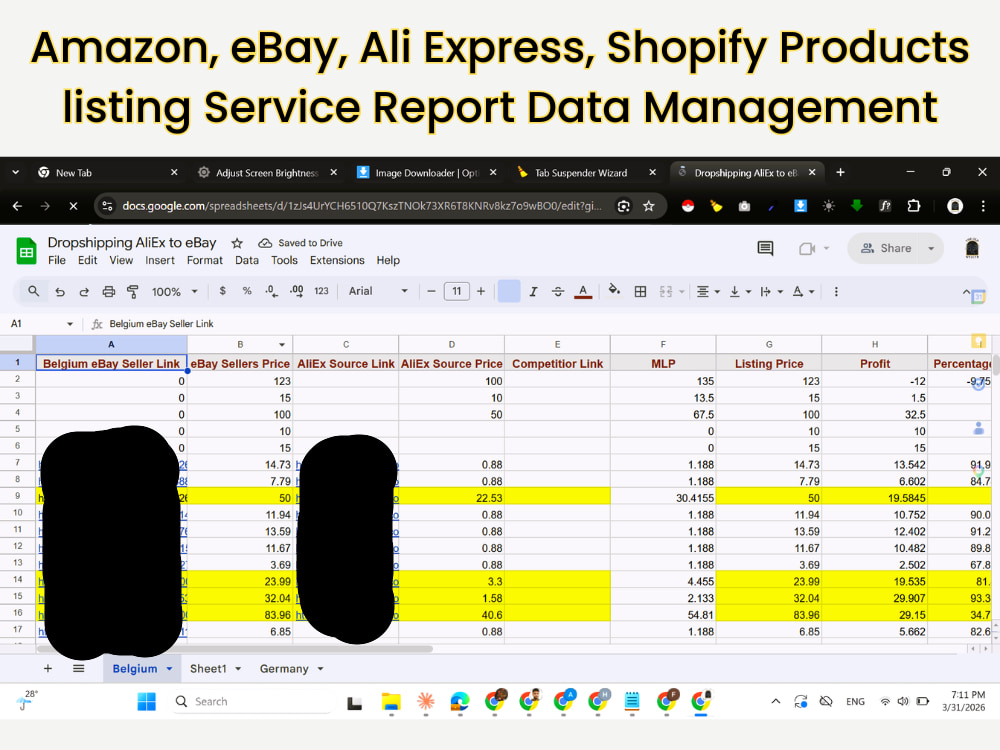
Task: Open the text color picker
Action: 583,291
